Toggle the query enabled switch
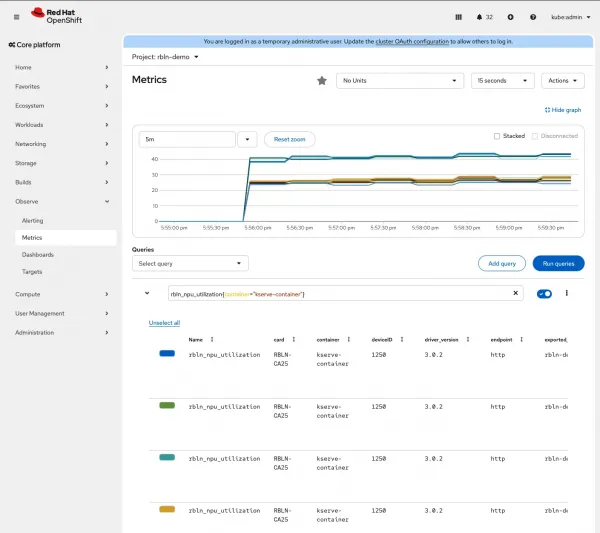The height and width of the screenshot is (533, 600). (x=544, y=293)
